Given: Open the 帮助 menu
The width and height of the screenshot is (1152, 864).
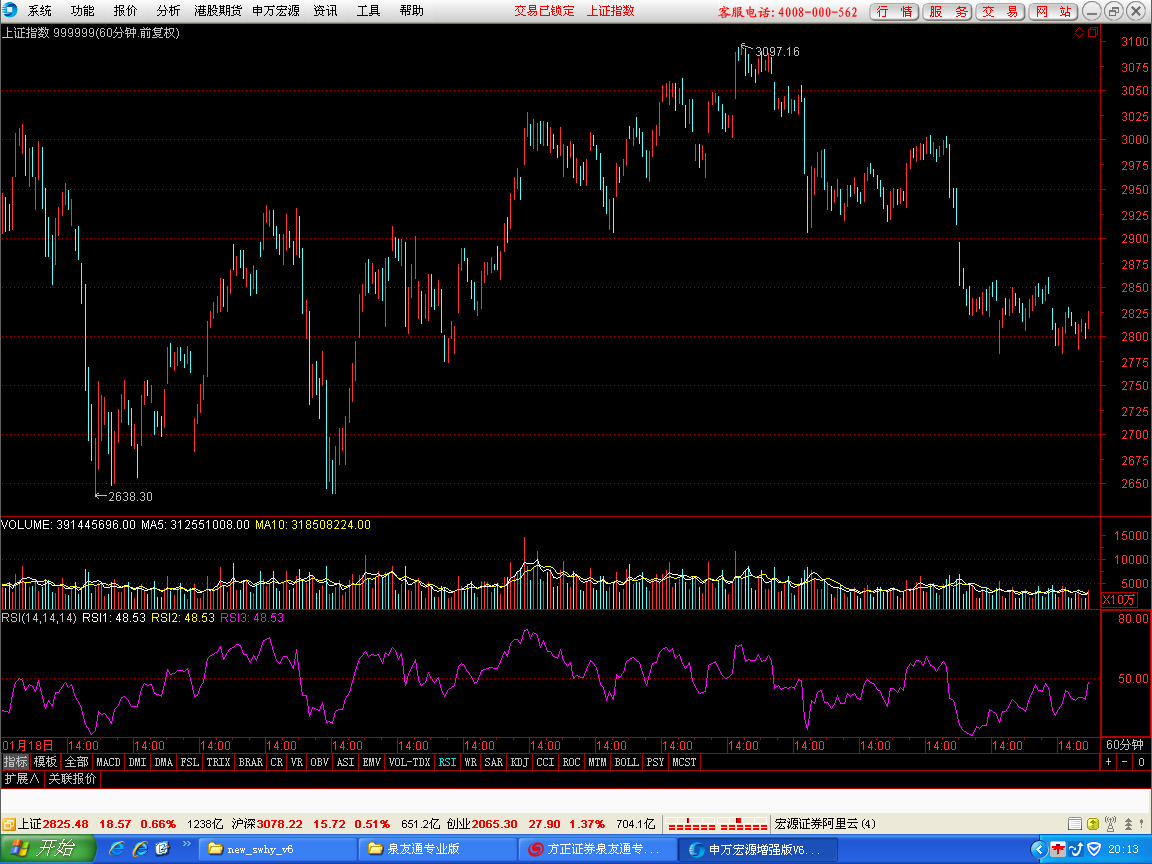Looking at the screenshot, I should coord(411,11).
